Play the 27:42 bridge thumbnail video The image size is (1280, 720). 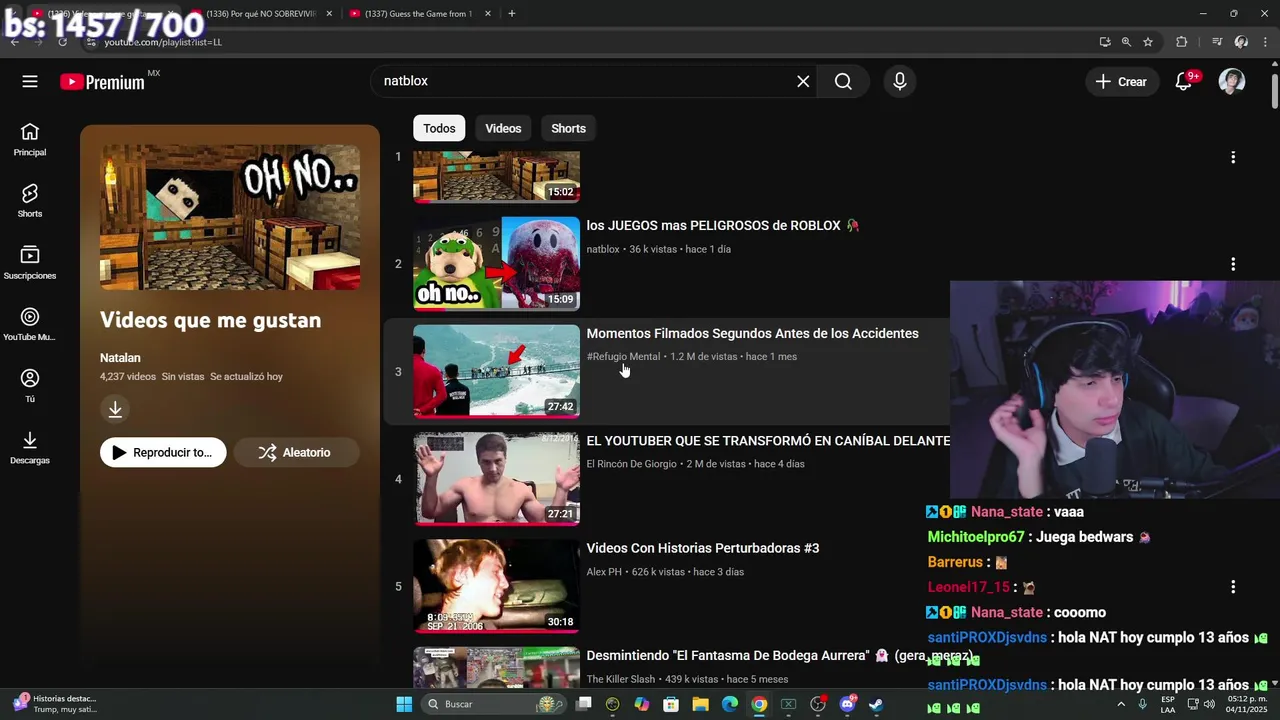[x=496, y=371]
